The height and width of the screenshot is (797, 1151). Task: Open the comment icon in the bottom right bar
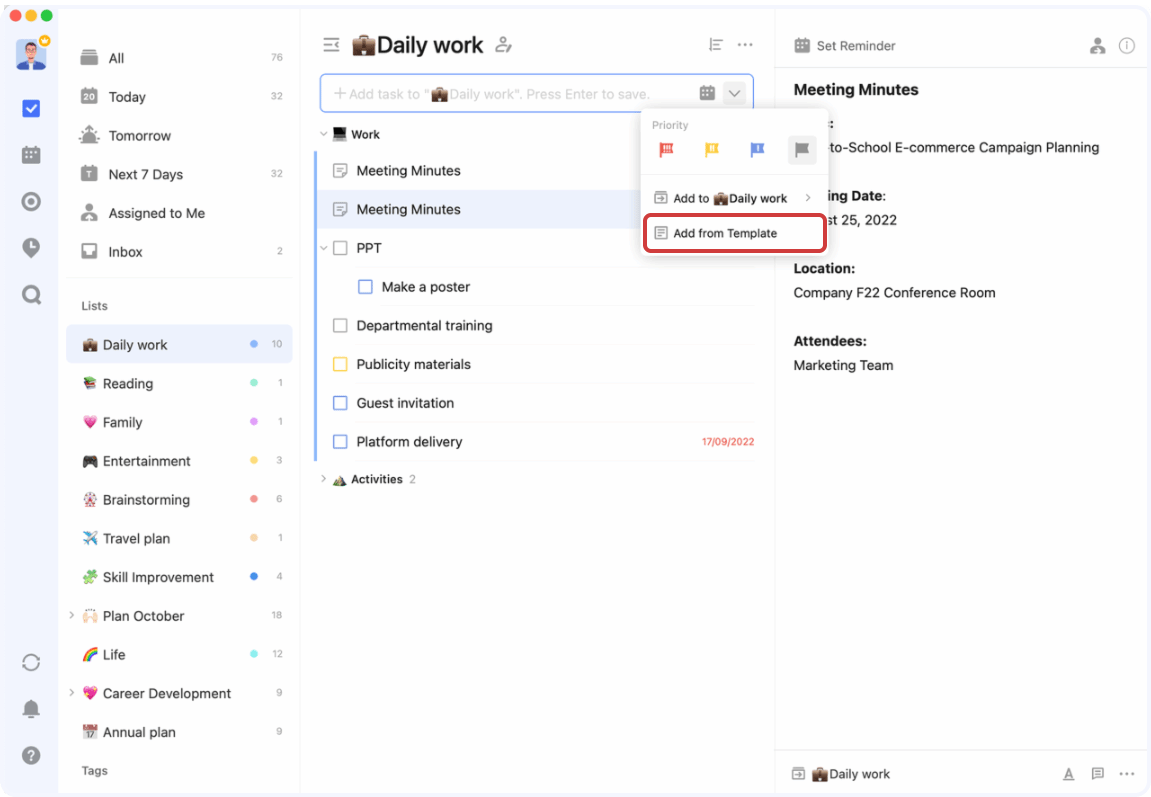[1097, 773]
